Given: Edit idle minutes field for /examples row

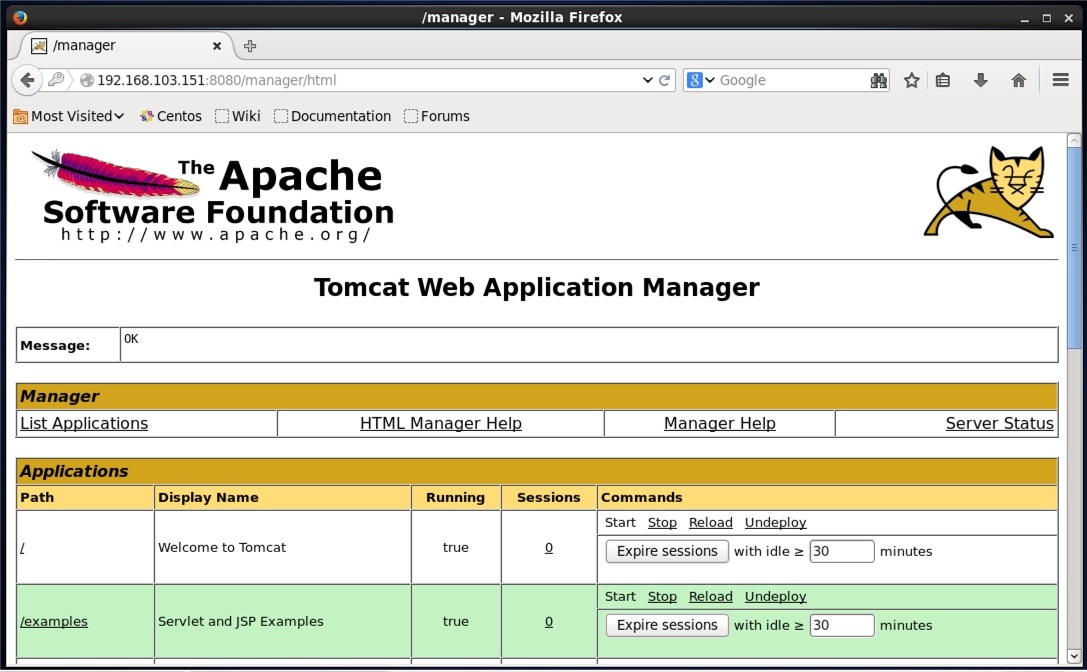Looking at the screenshot, I should (x=842, y=625).
